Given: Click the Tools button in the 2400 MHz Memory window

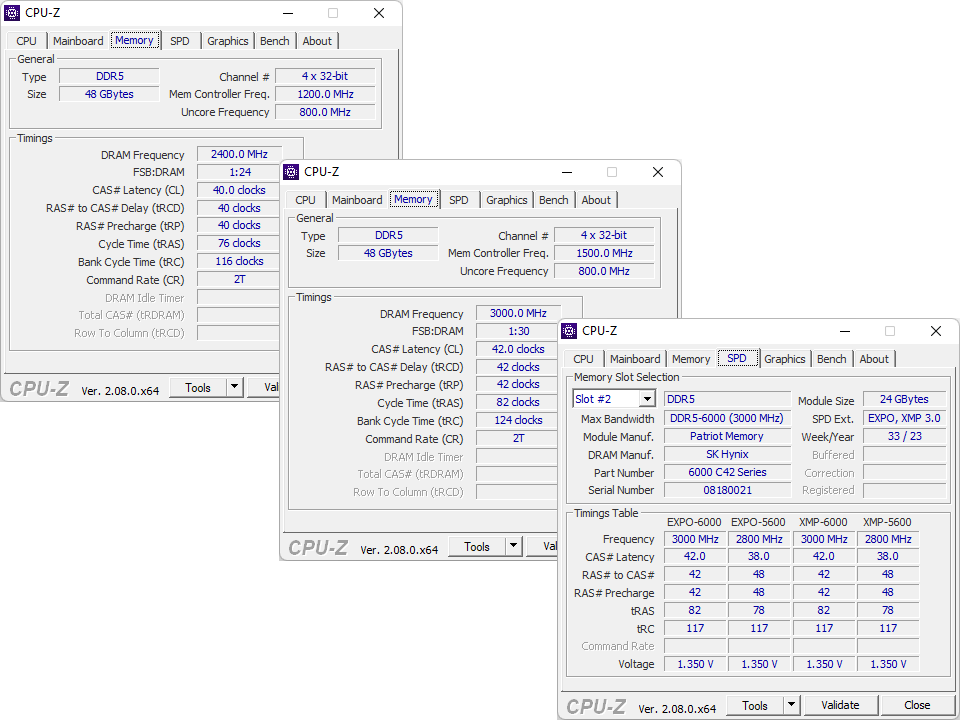Looking at the screenshot, I should (x=198, y=387).
